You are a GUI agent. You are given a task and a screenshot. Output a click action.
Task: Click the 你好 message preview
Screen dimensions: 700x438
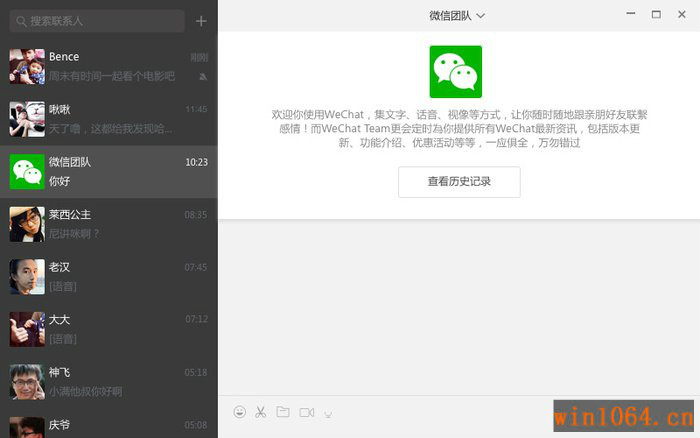click(59, 181)
